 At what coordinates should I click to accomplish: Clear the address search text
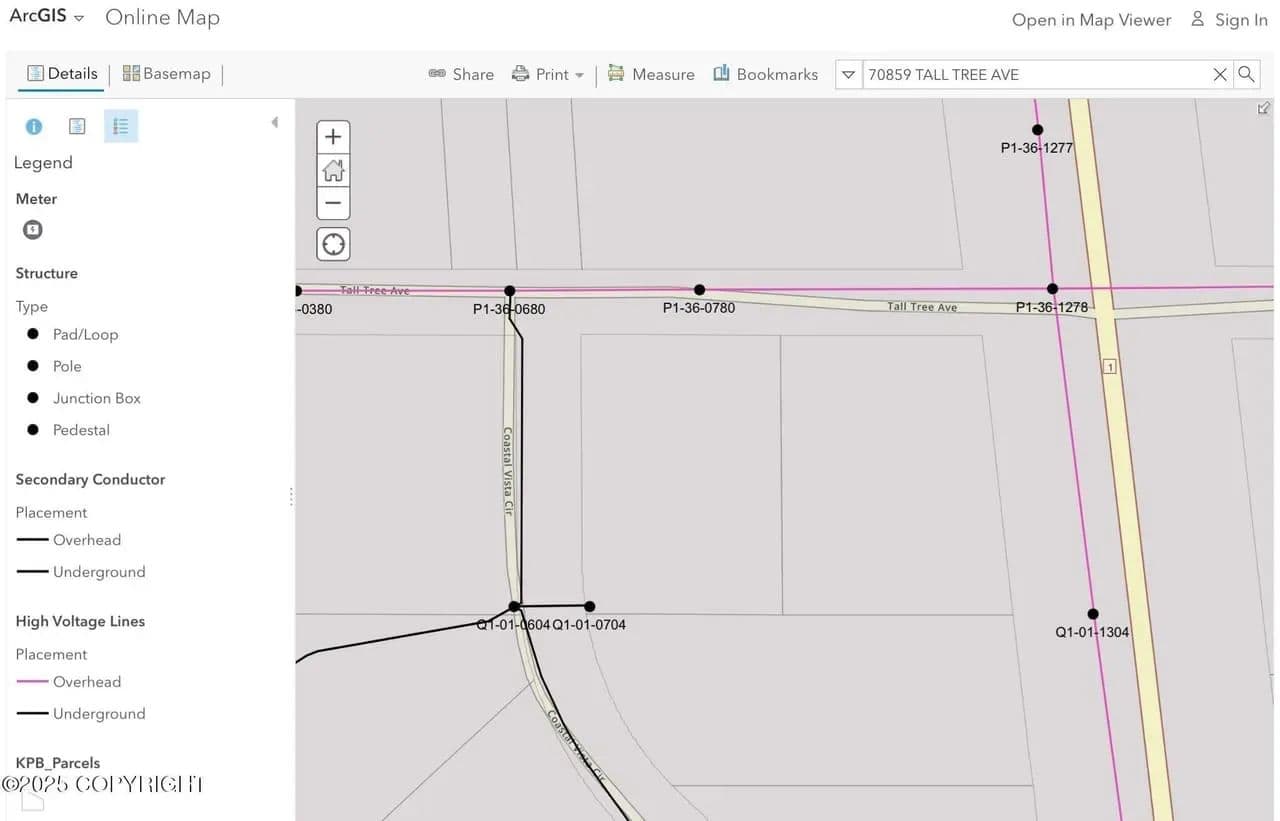point(1219,74)
